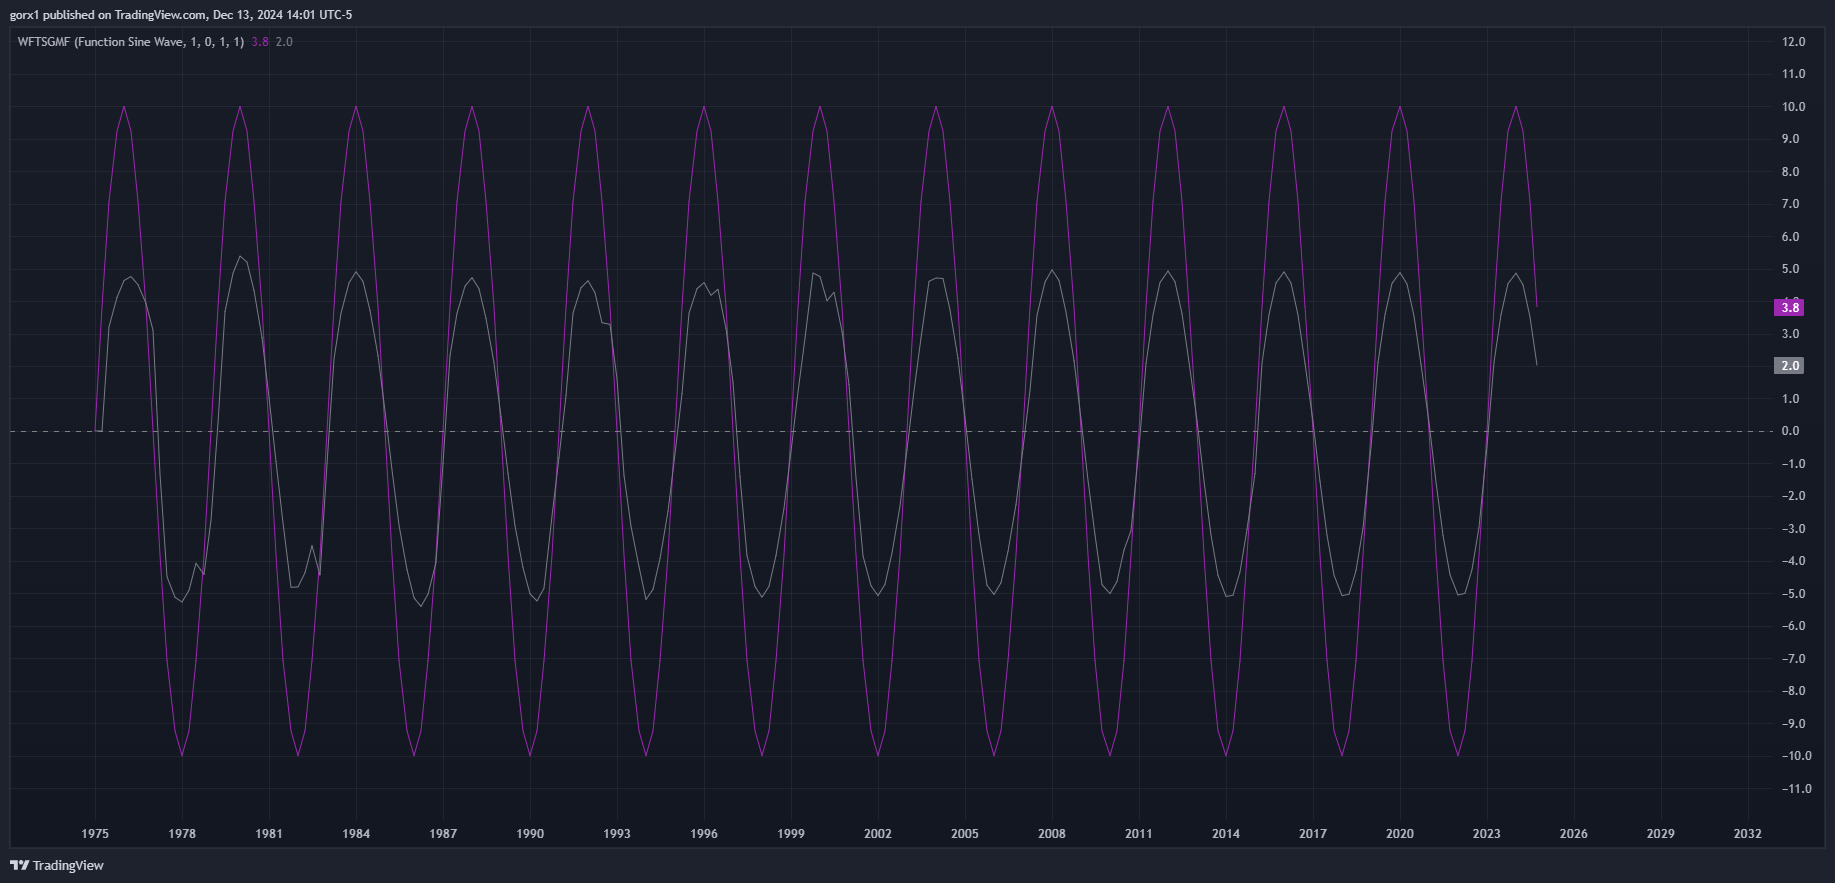
Task: Click the 9.0 value on price scale
Action: [1790, 139]
